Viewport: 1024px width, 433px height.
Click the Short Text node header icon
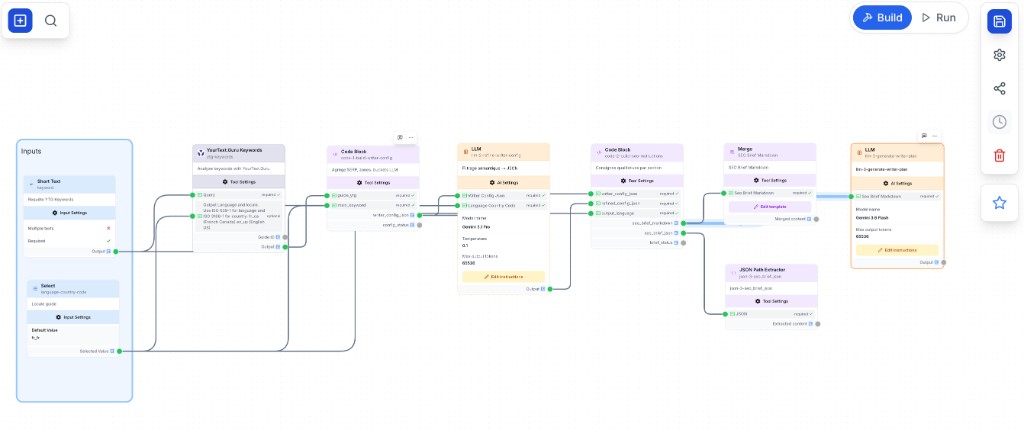tap(31, 184)
